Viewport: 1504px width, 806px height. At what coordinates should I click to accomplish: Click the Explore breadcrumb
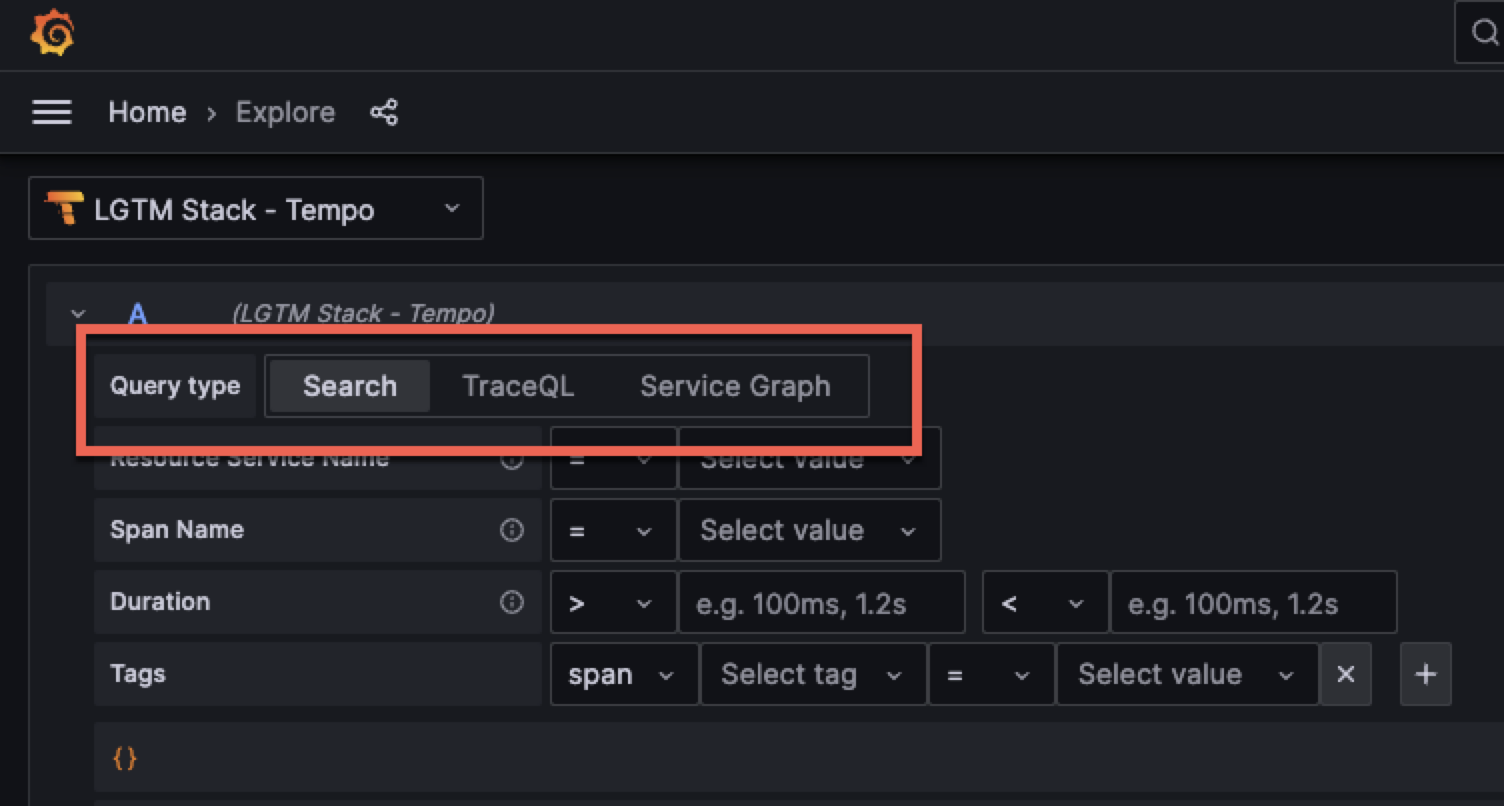[x=285, y=112]
